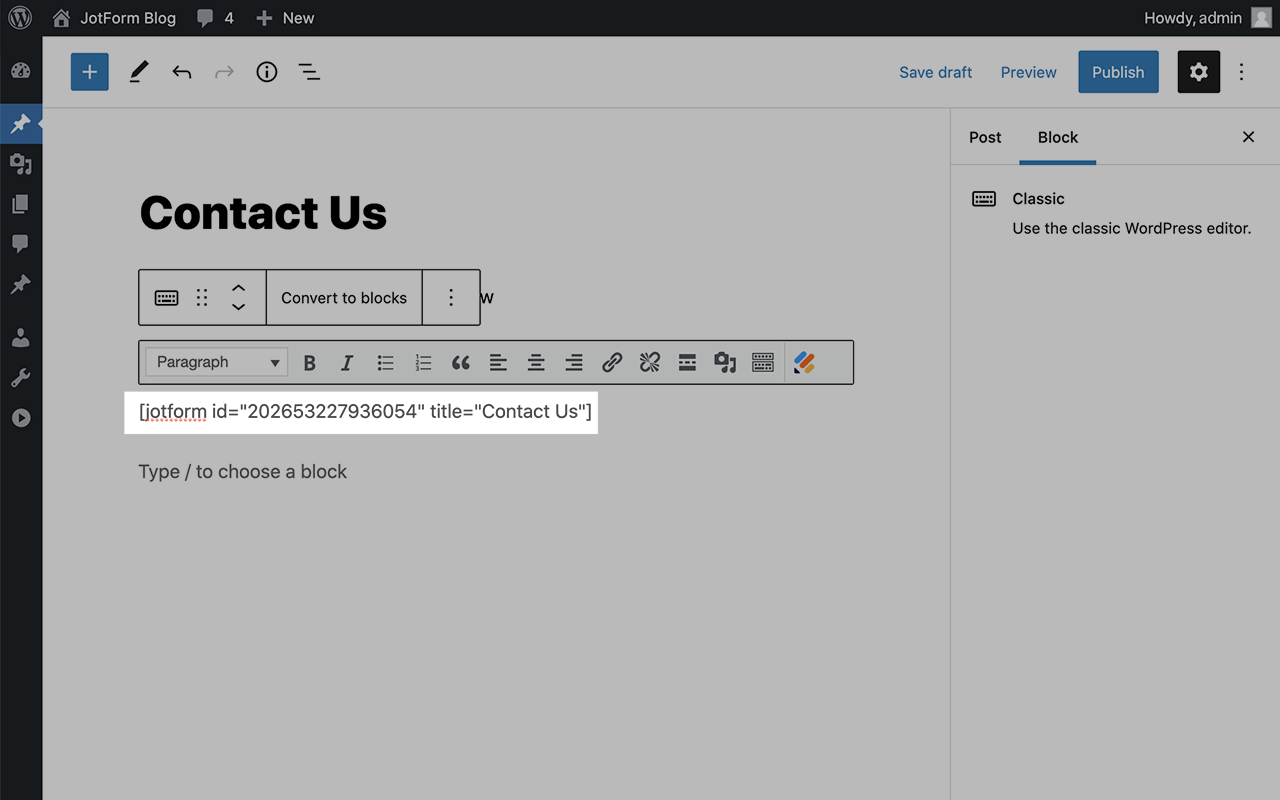Click the WordPress logo in the top bar
Screen dimensions: 1280x800
[x=20, y=17]
